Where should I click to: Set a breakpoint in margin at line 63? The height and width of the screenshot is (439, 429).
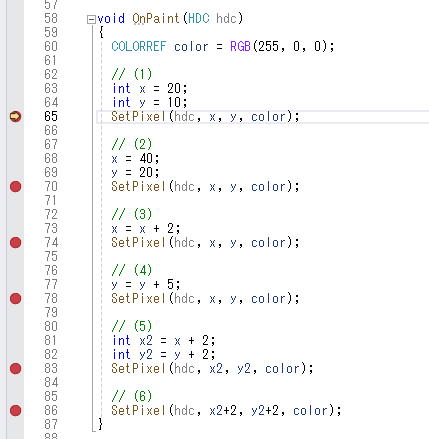(x=15, y=88)
